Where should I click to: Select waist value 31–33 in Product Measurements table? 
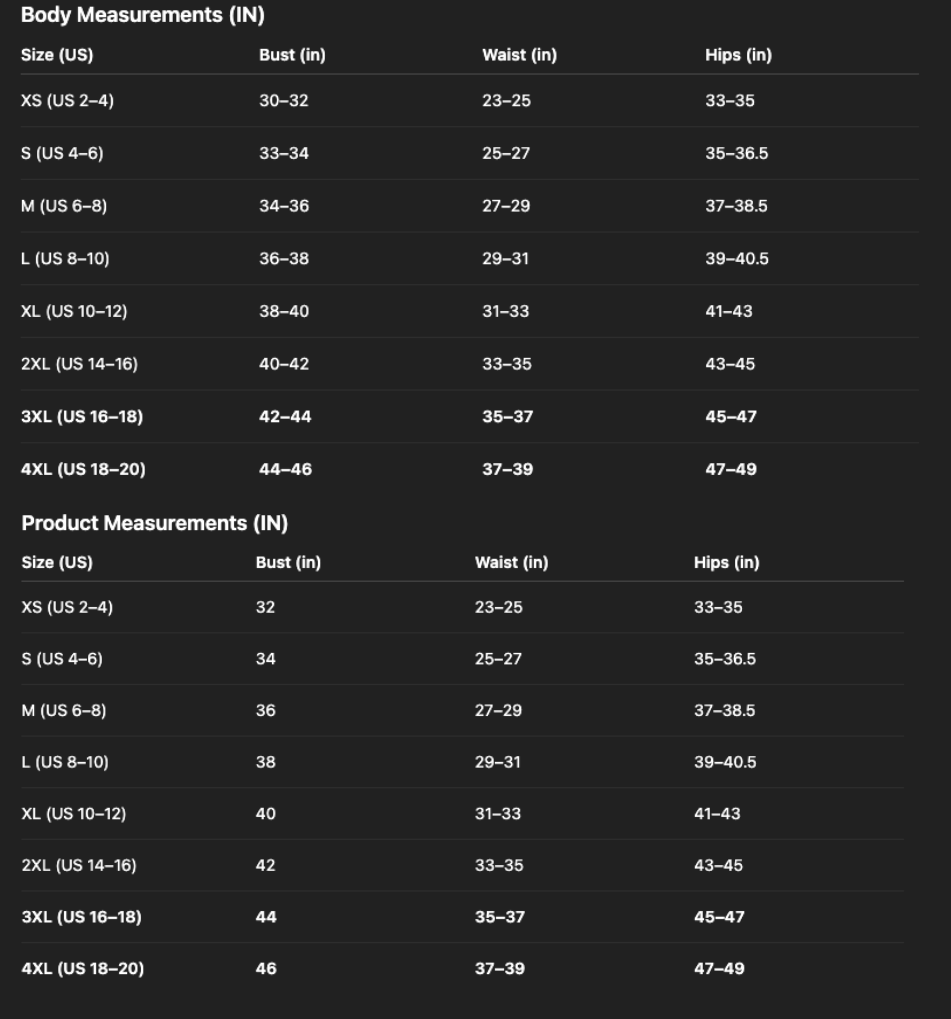[498, 814]
